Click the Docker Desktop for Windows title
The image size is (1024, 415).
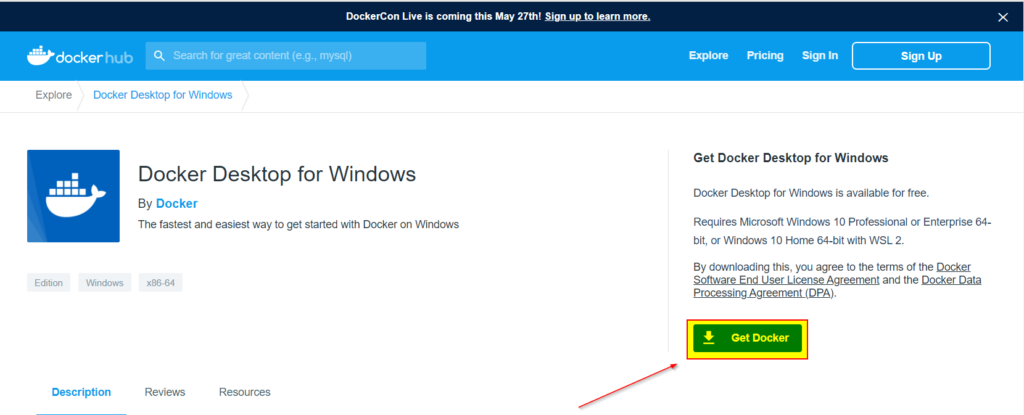277,174
